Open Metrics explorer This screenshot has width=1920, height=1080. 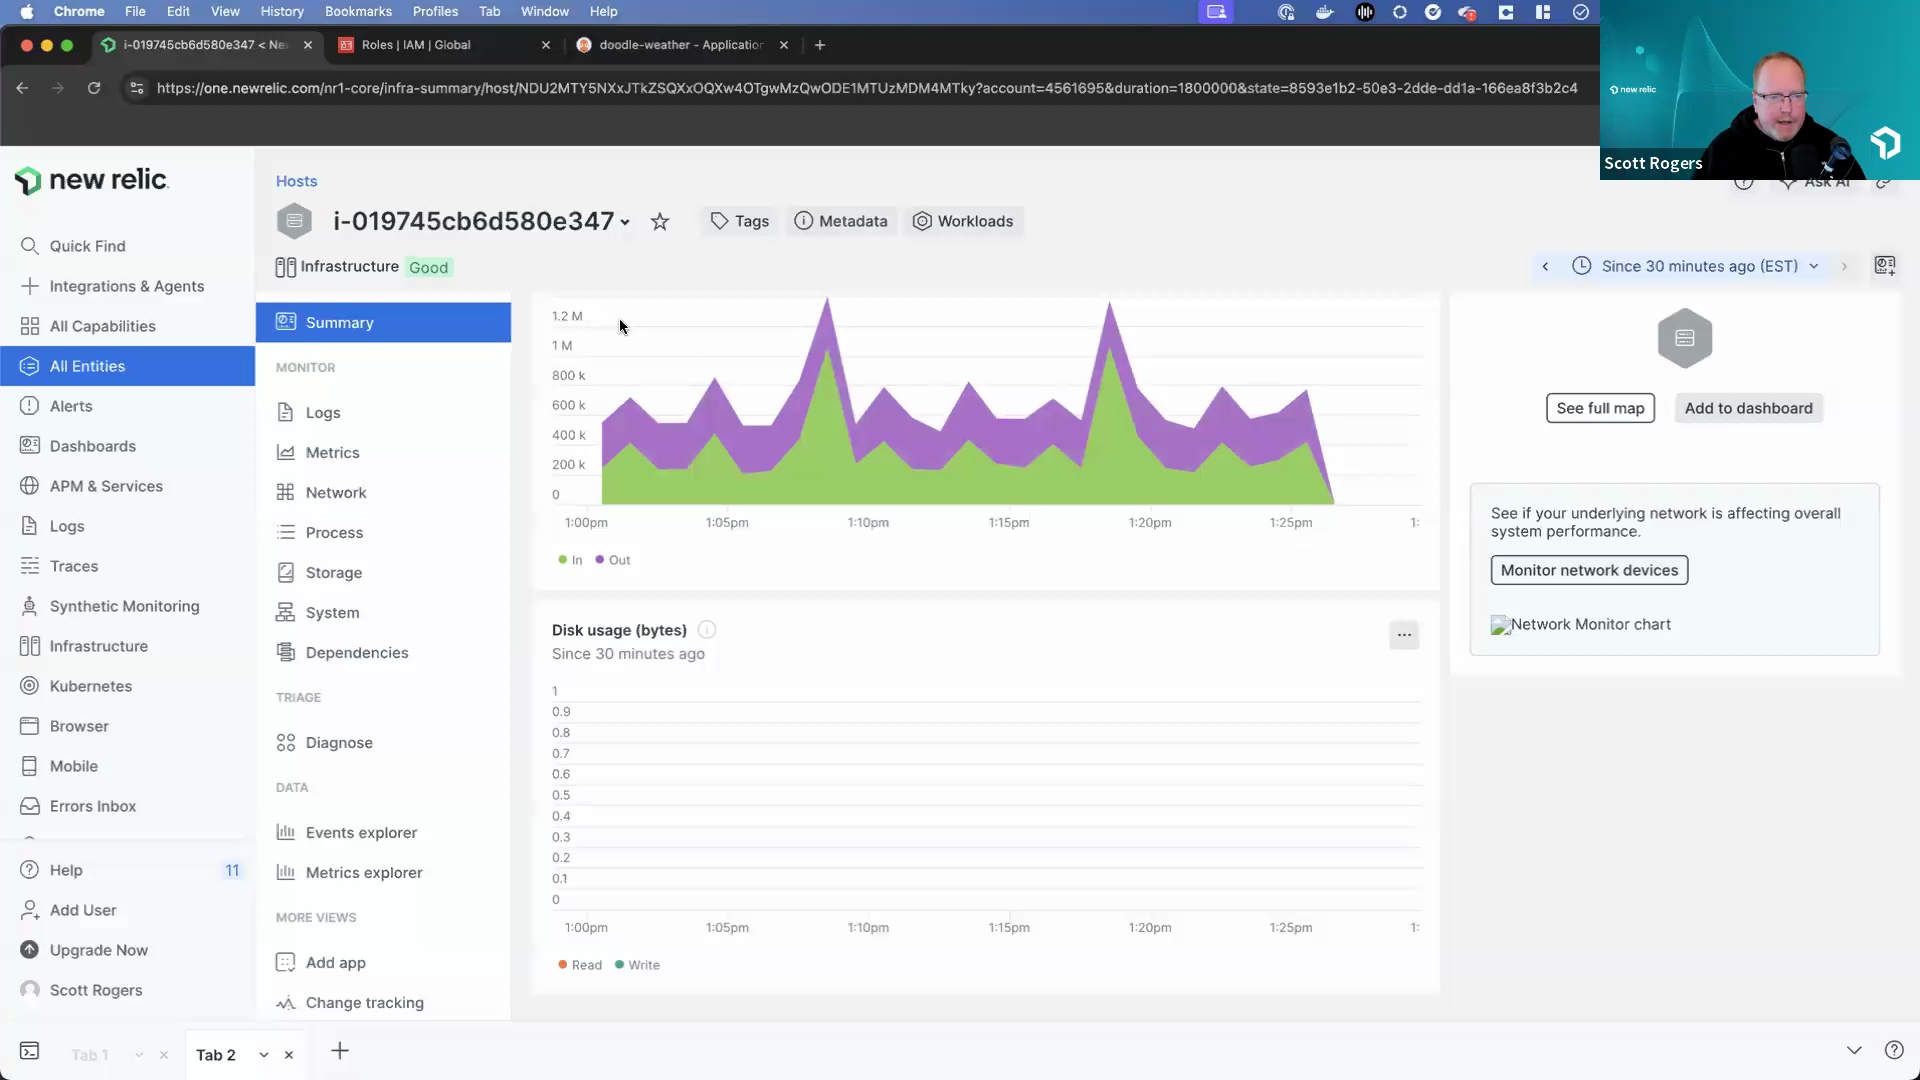(x=364, y=873)
